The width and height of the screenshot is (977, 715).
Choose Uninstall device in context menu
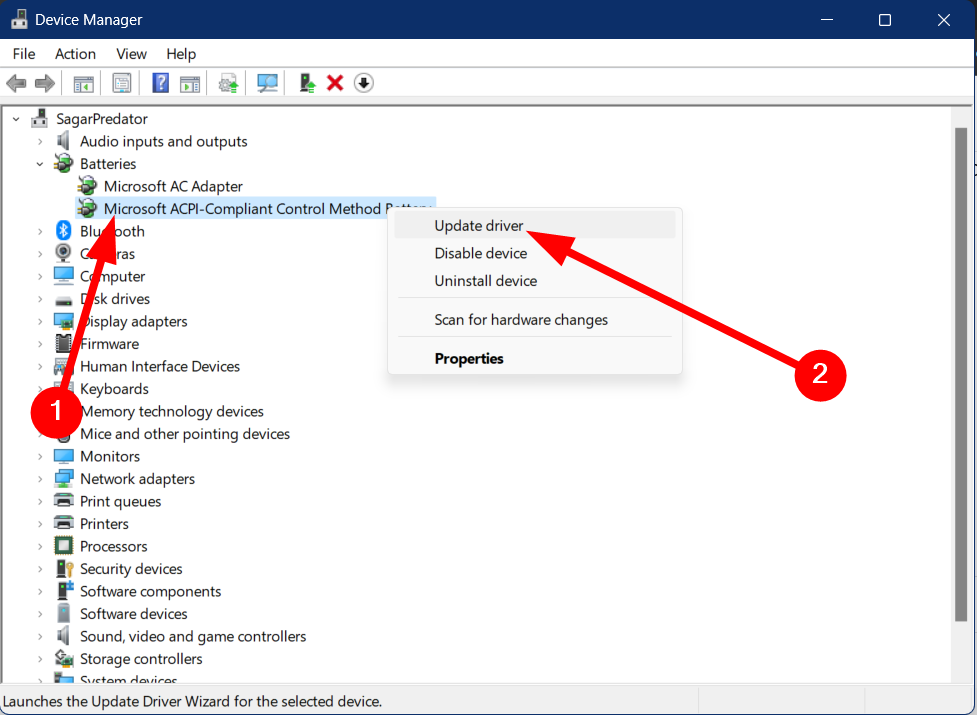535,280
